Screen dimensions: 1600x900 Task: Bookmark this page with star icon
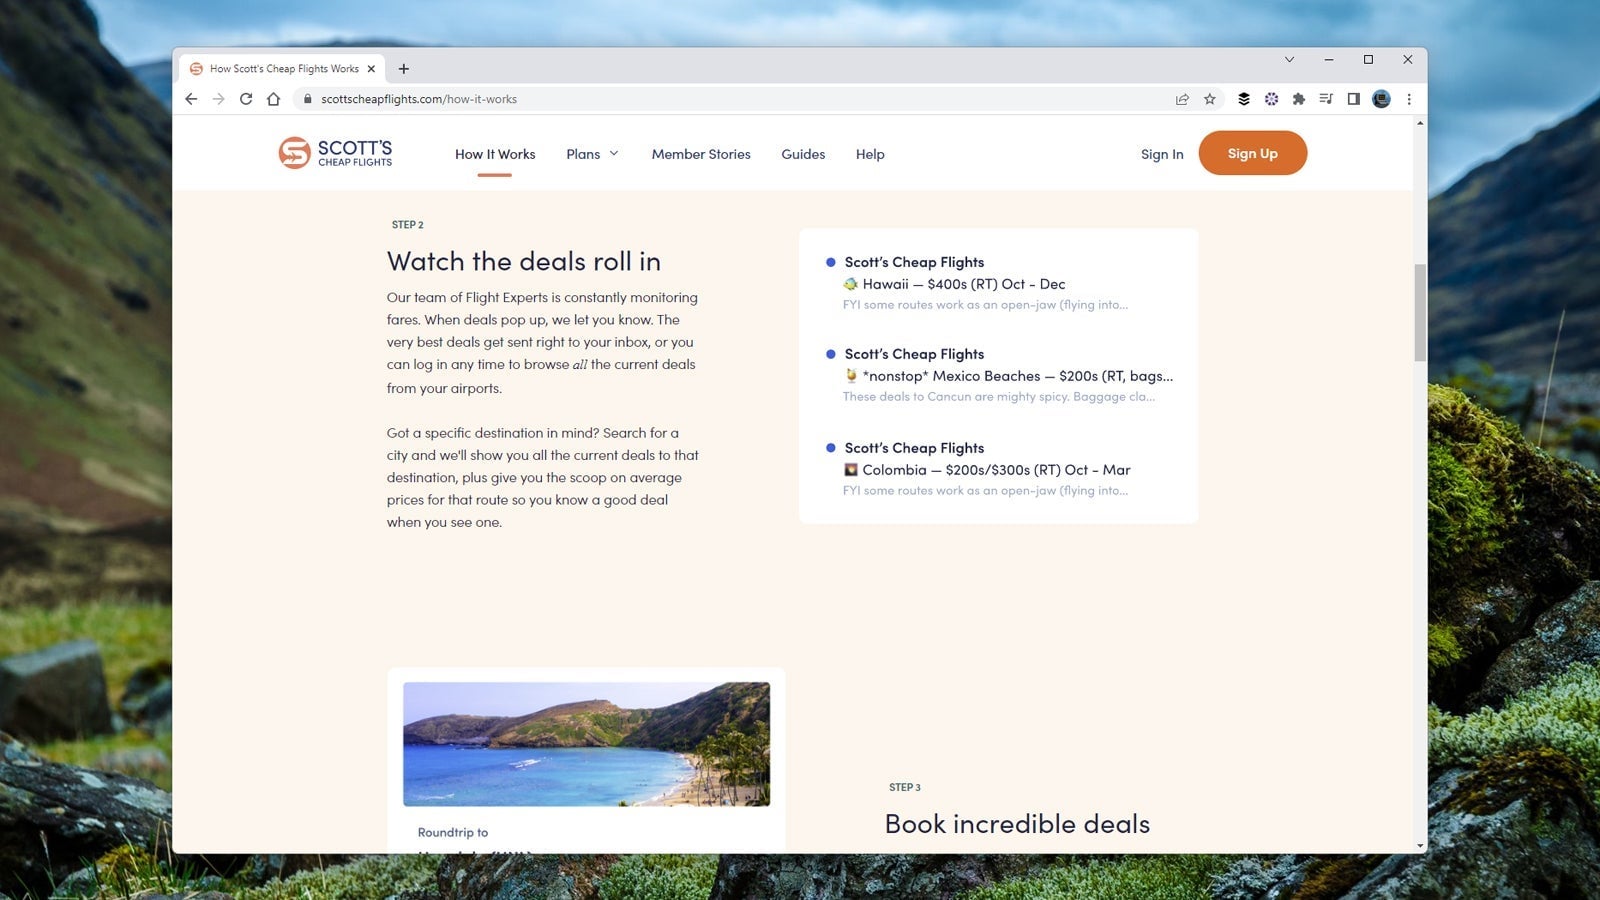(1210, 99)
